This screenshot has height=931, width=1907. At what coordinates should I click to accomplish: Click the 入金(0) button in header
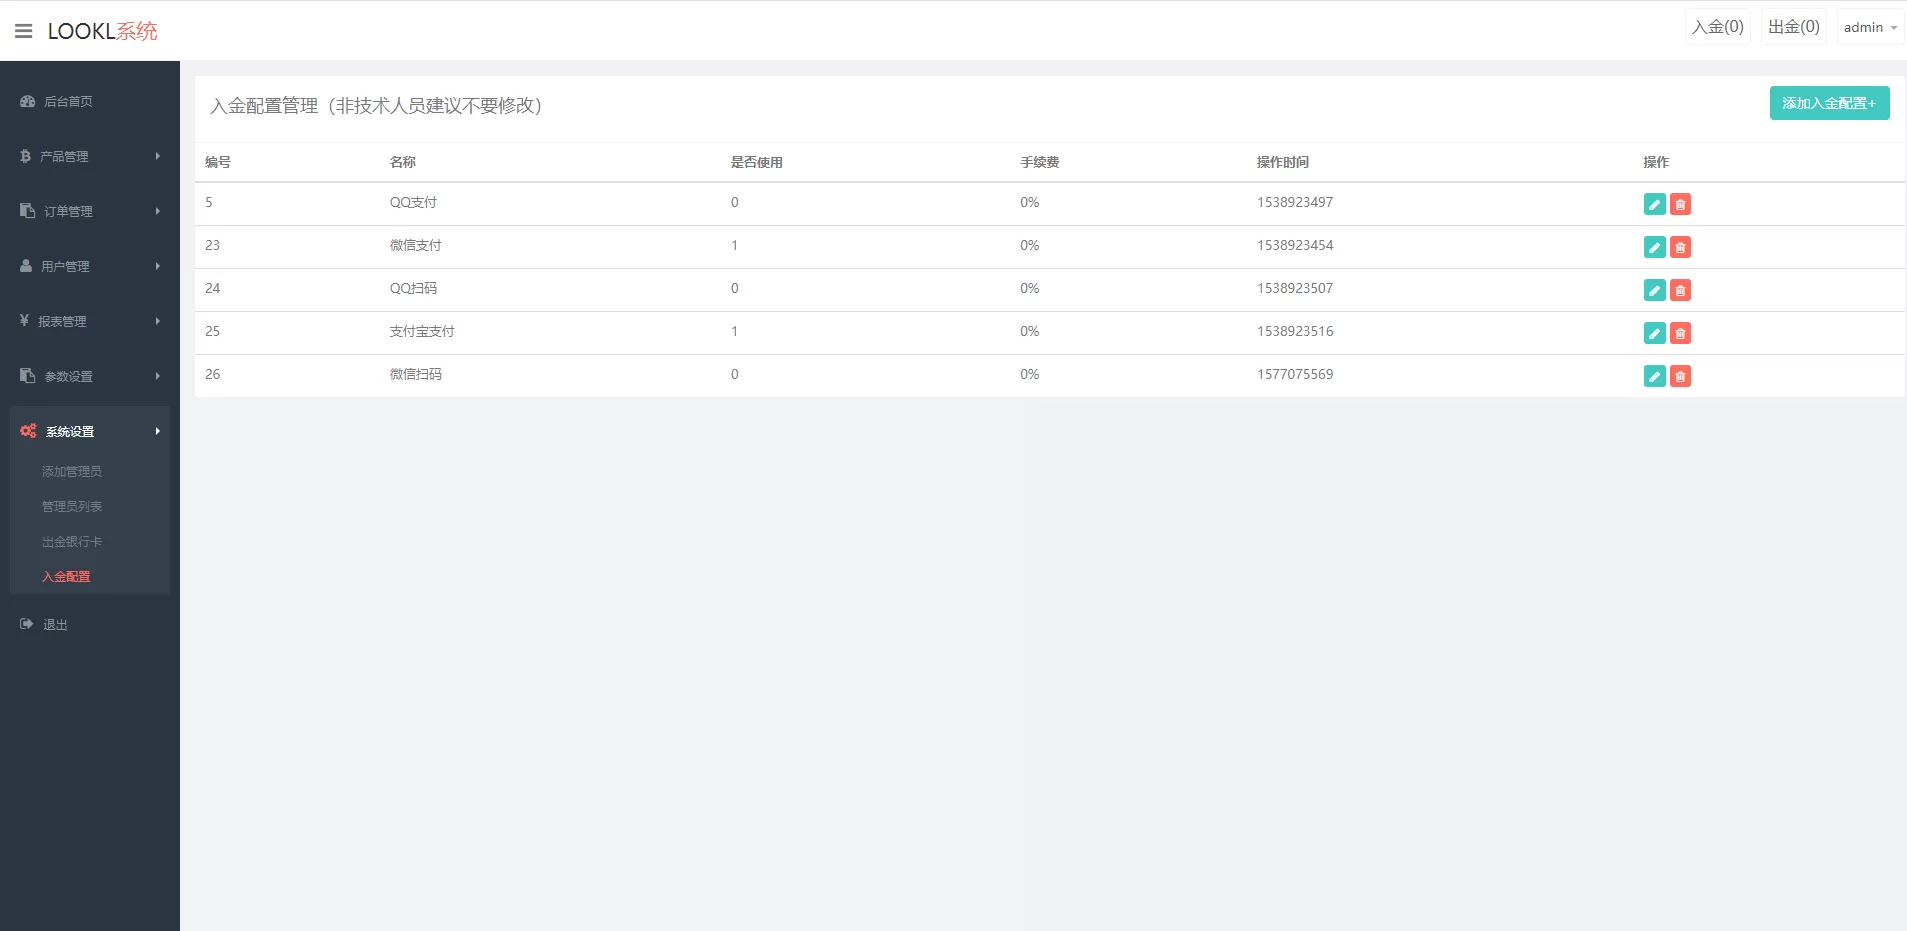(x=1717, y=27)
